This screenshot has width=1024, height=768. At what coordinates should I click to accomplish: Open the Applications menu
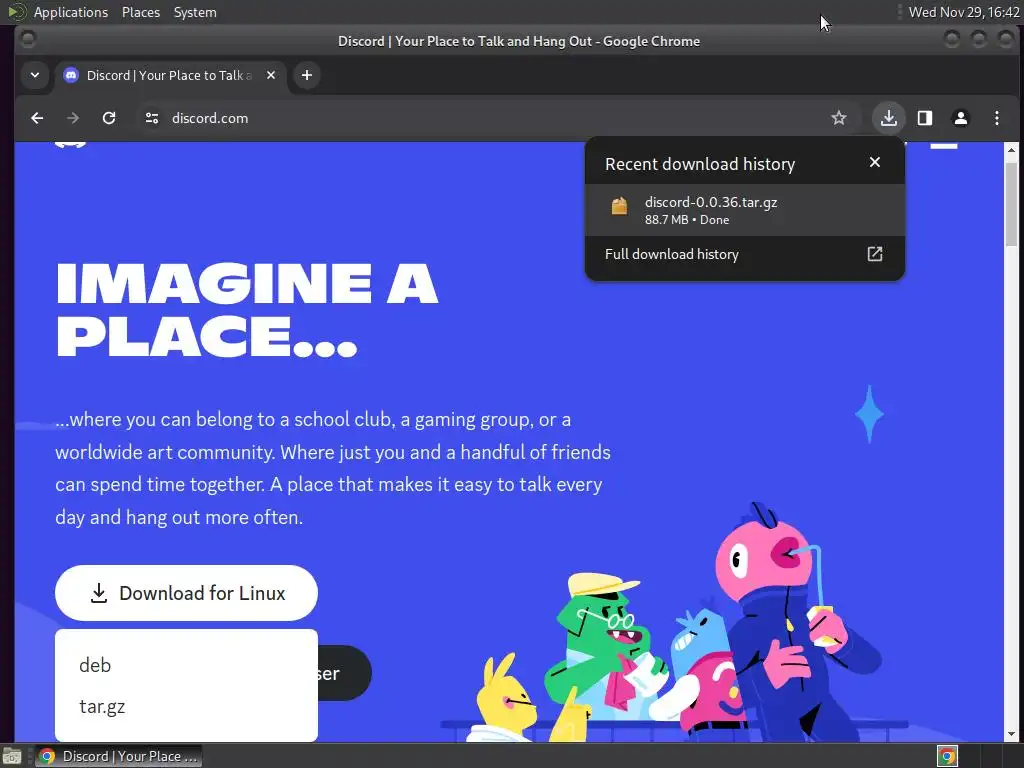(71, 12)
